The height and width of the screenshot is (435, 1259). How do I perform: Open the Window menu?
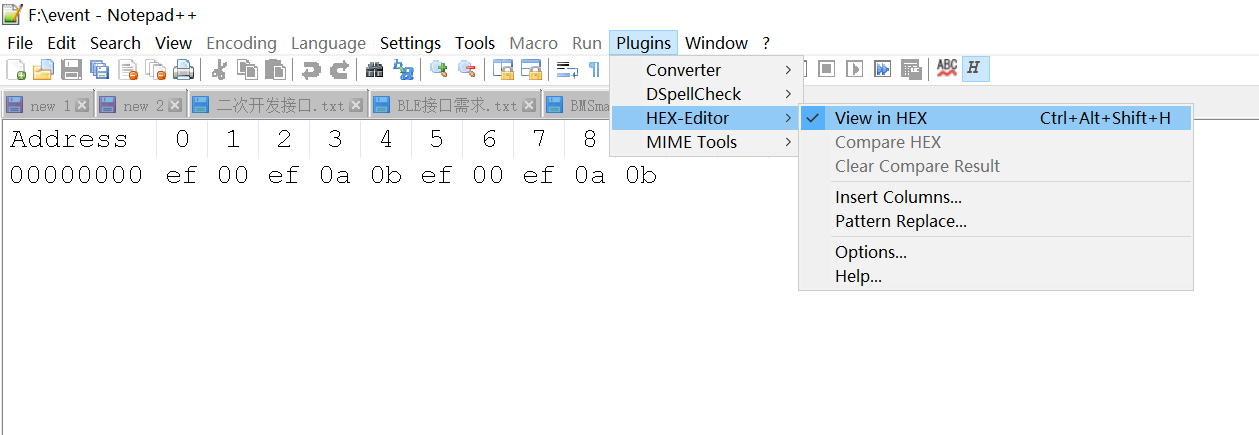tap(716, 43)
